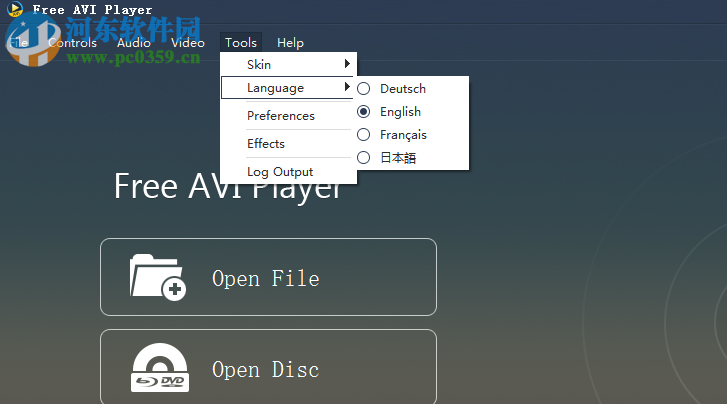Screen dimensions: 727x404
Task: Click the Open File button
Action: click(268, 277)
